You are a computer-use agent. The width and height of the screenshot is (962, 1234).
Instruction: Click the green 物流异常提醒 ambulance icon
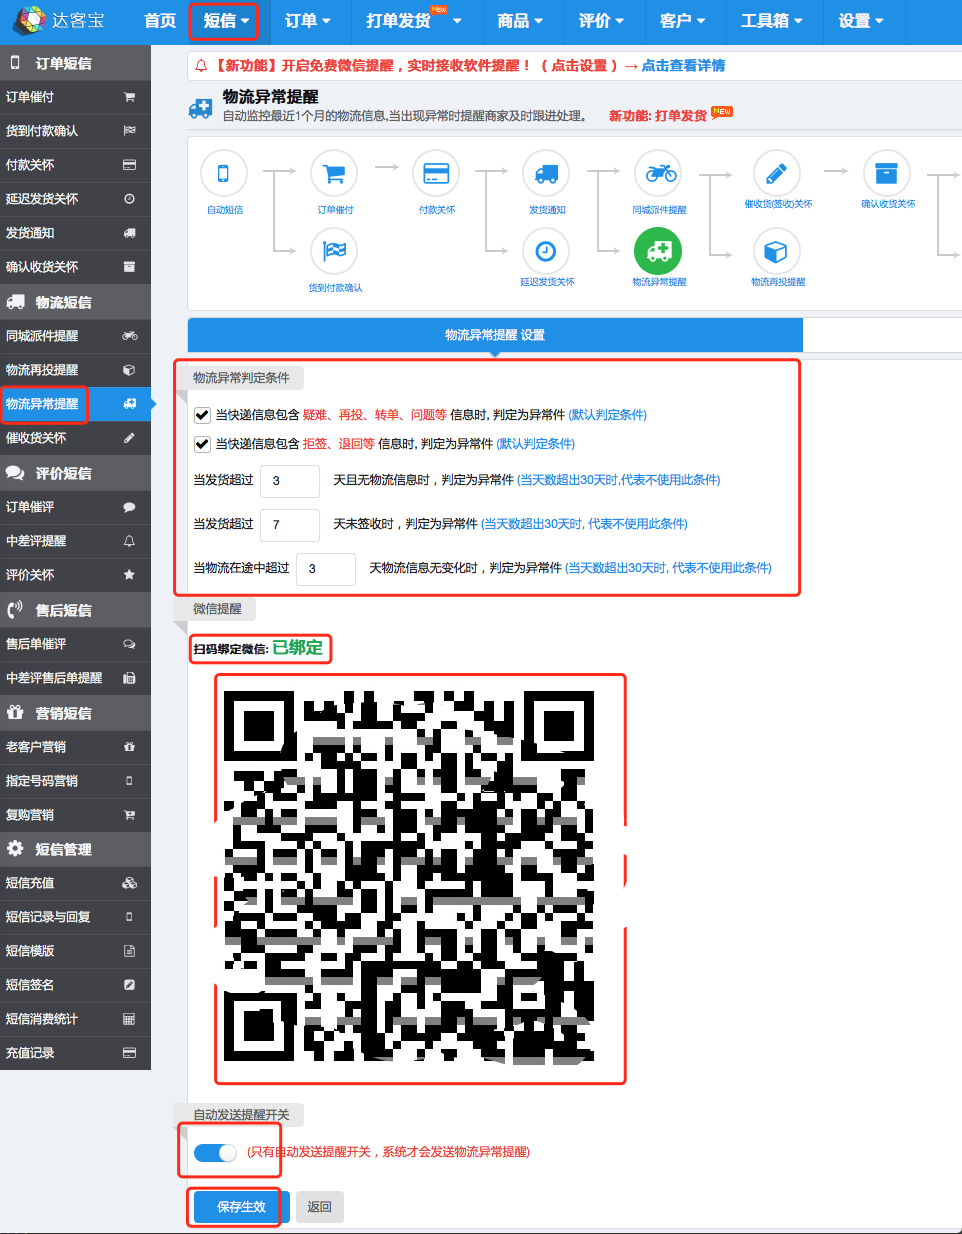click(658, 251)
